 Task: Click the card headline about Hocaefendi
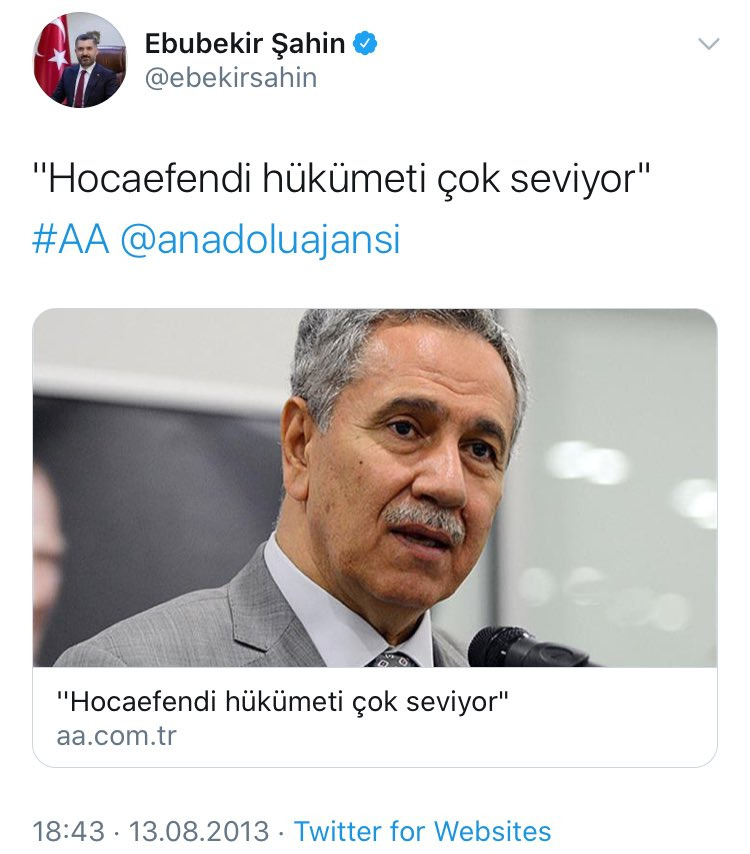[283, 702]
